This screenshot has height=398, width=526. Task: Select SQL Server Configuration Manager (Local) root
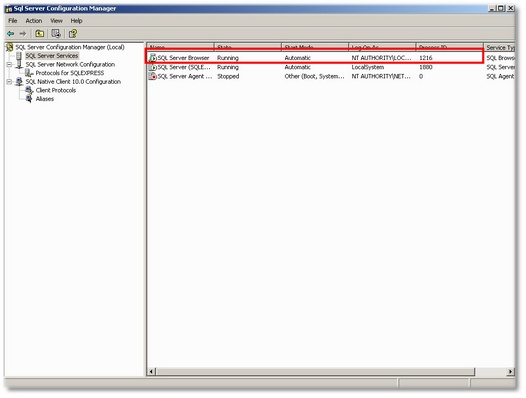(x=70, y=47)
